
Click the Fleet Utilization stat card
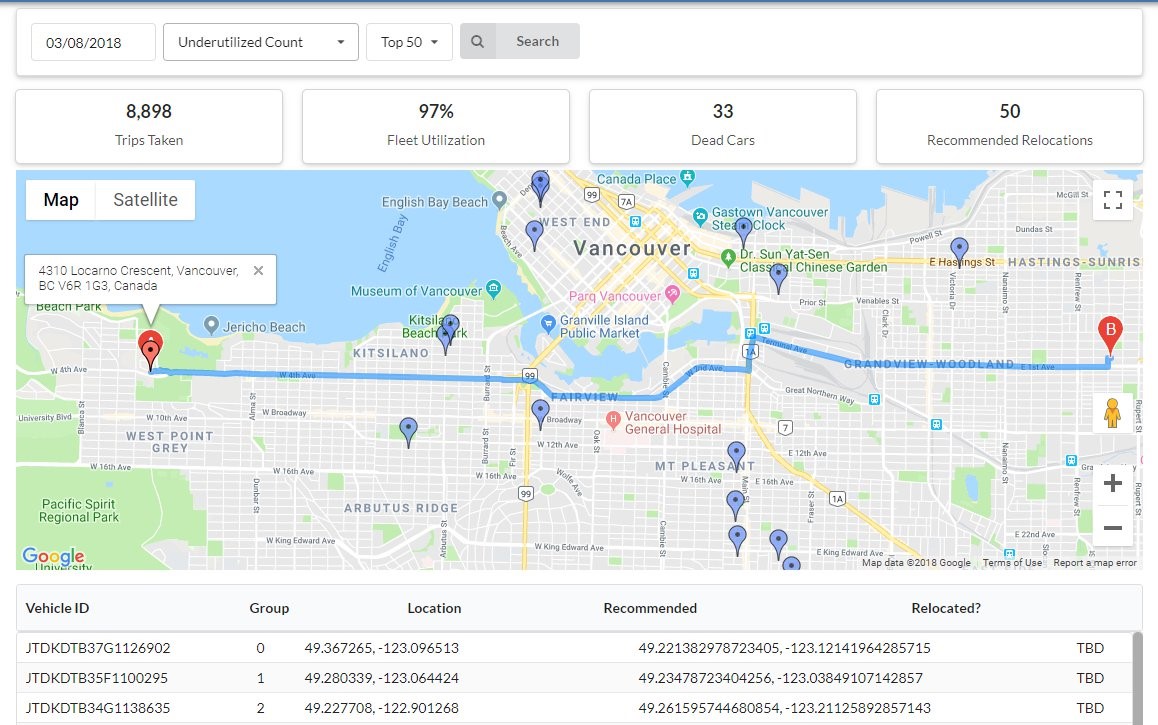pos(436,126)
